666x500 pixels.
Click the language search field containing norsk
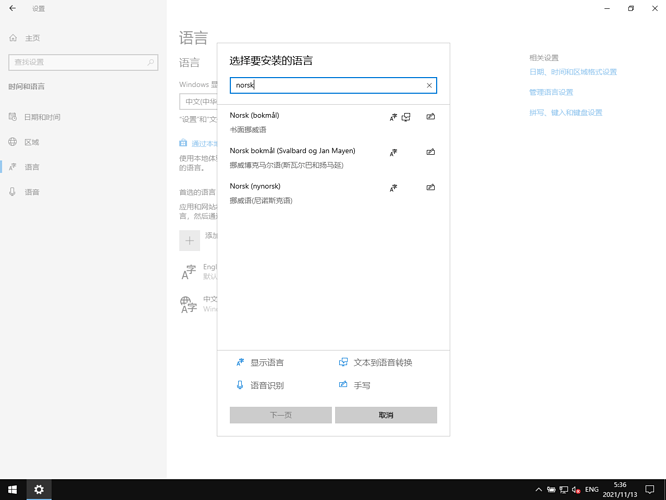tap(325, 85)
